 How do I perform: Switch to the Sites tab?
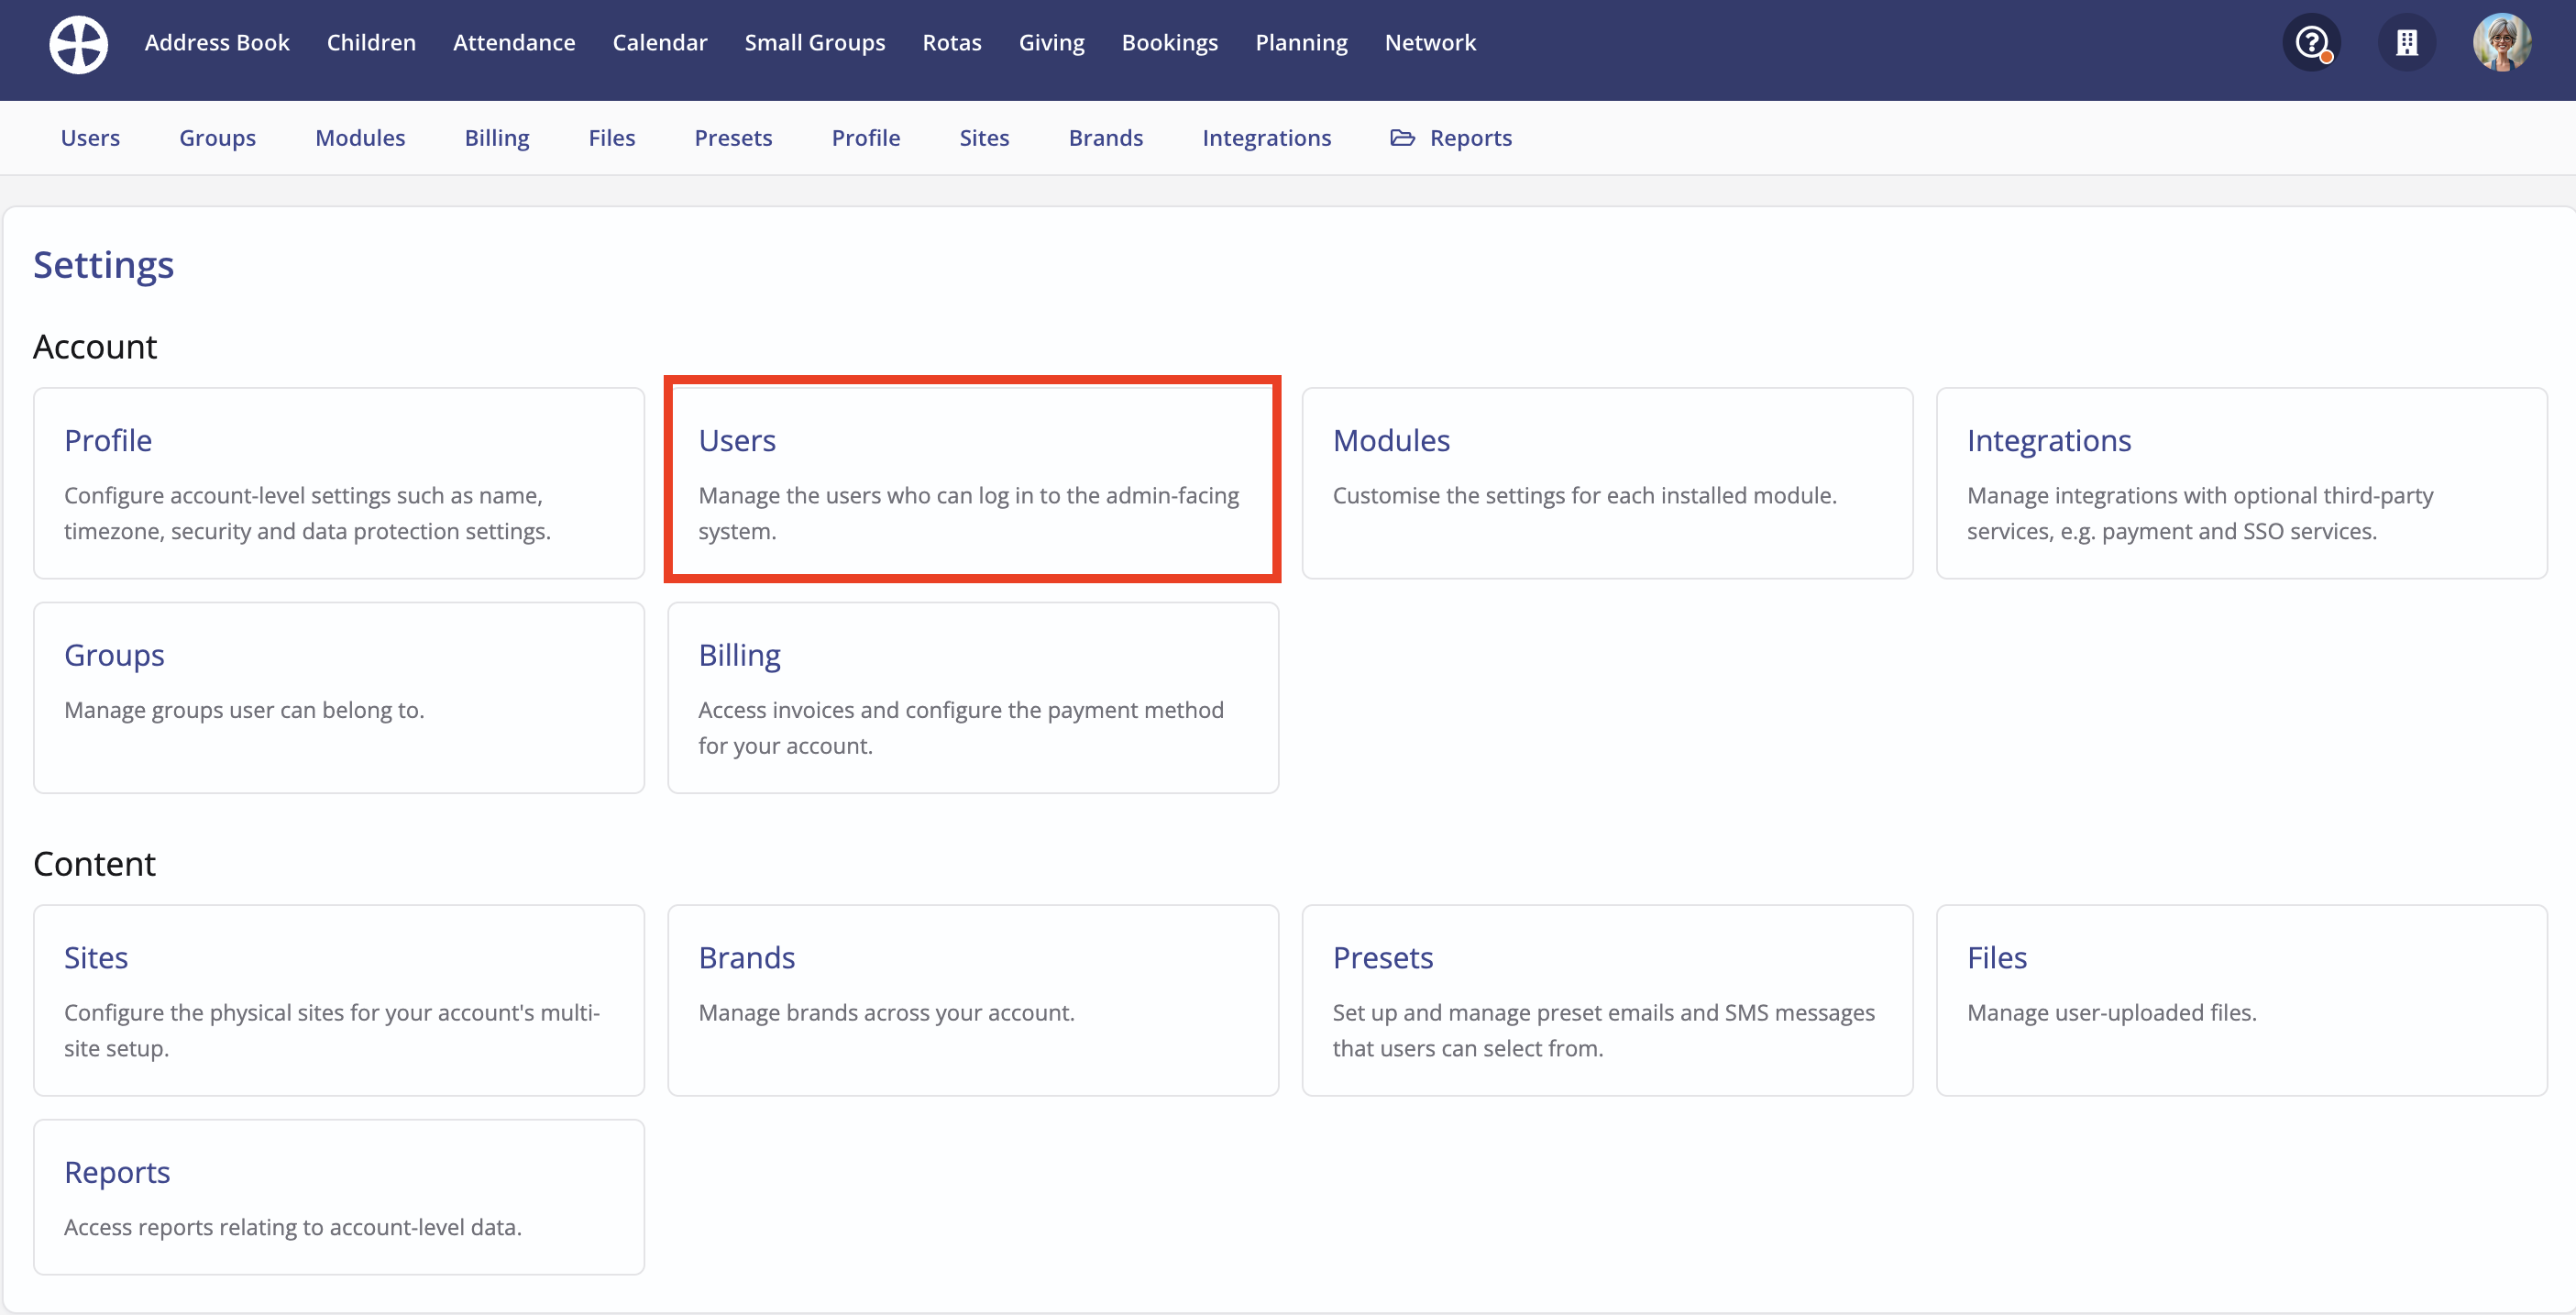[x=984, y=138]
